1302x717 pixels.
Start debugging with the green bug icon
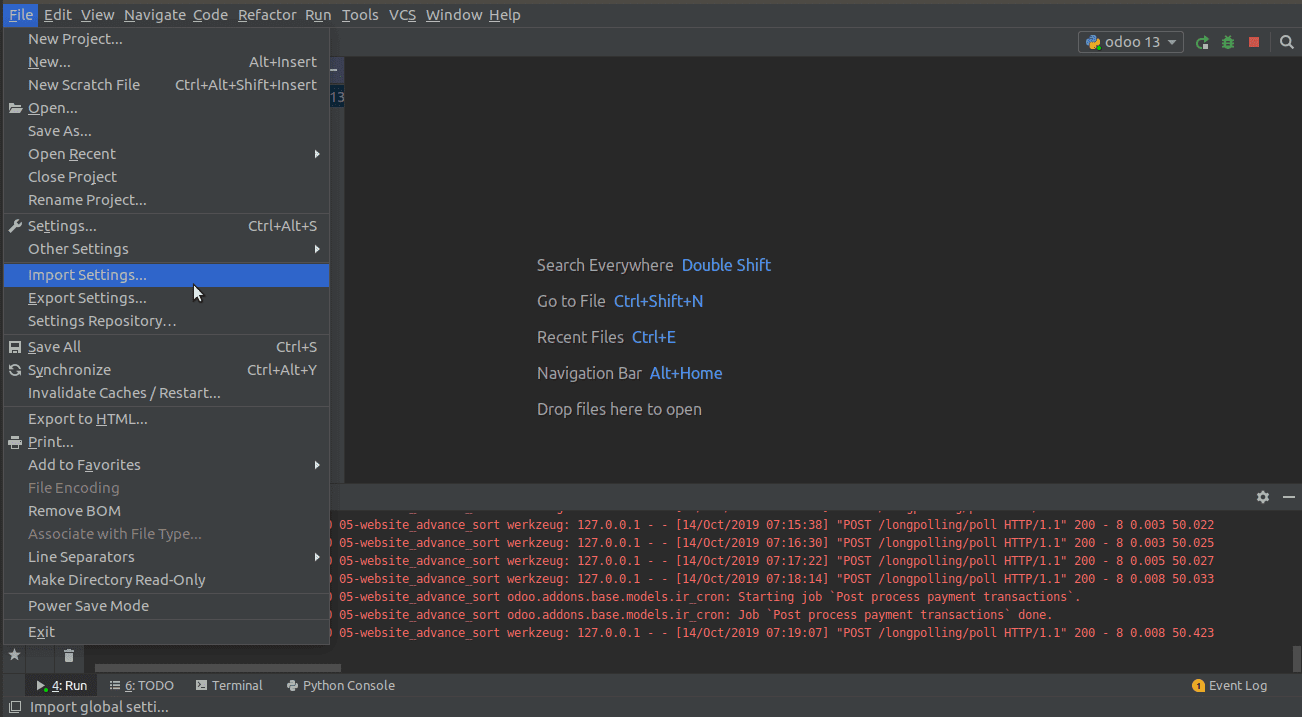(x=1228, y=42)
